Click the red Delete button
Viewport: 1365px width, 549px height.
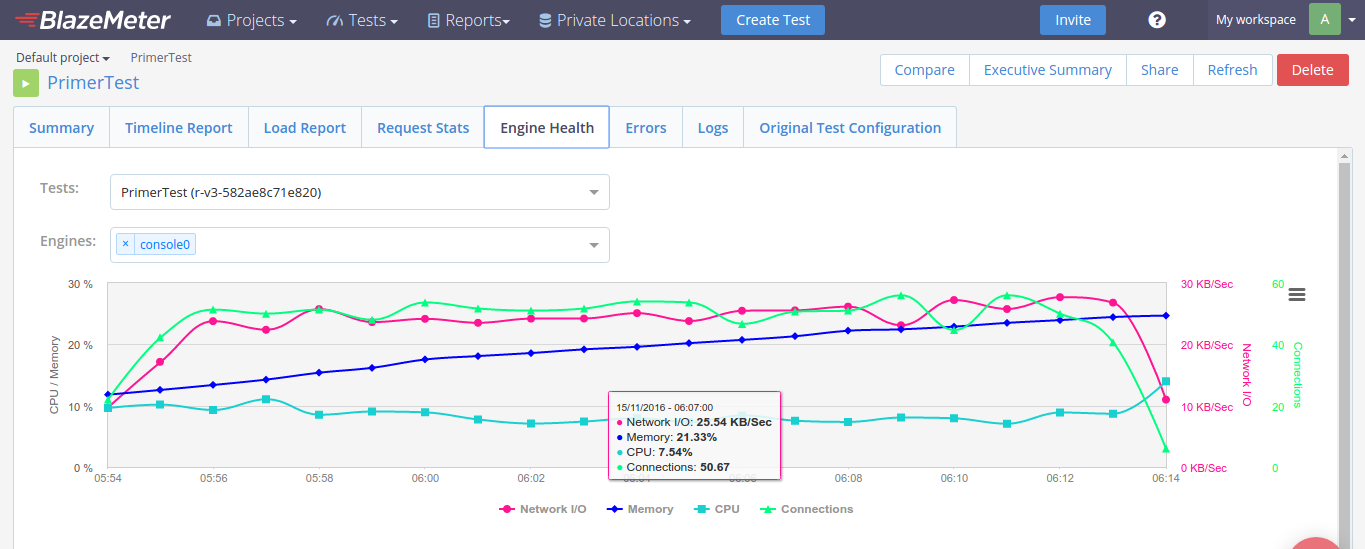click(x=1312, y=70)
